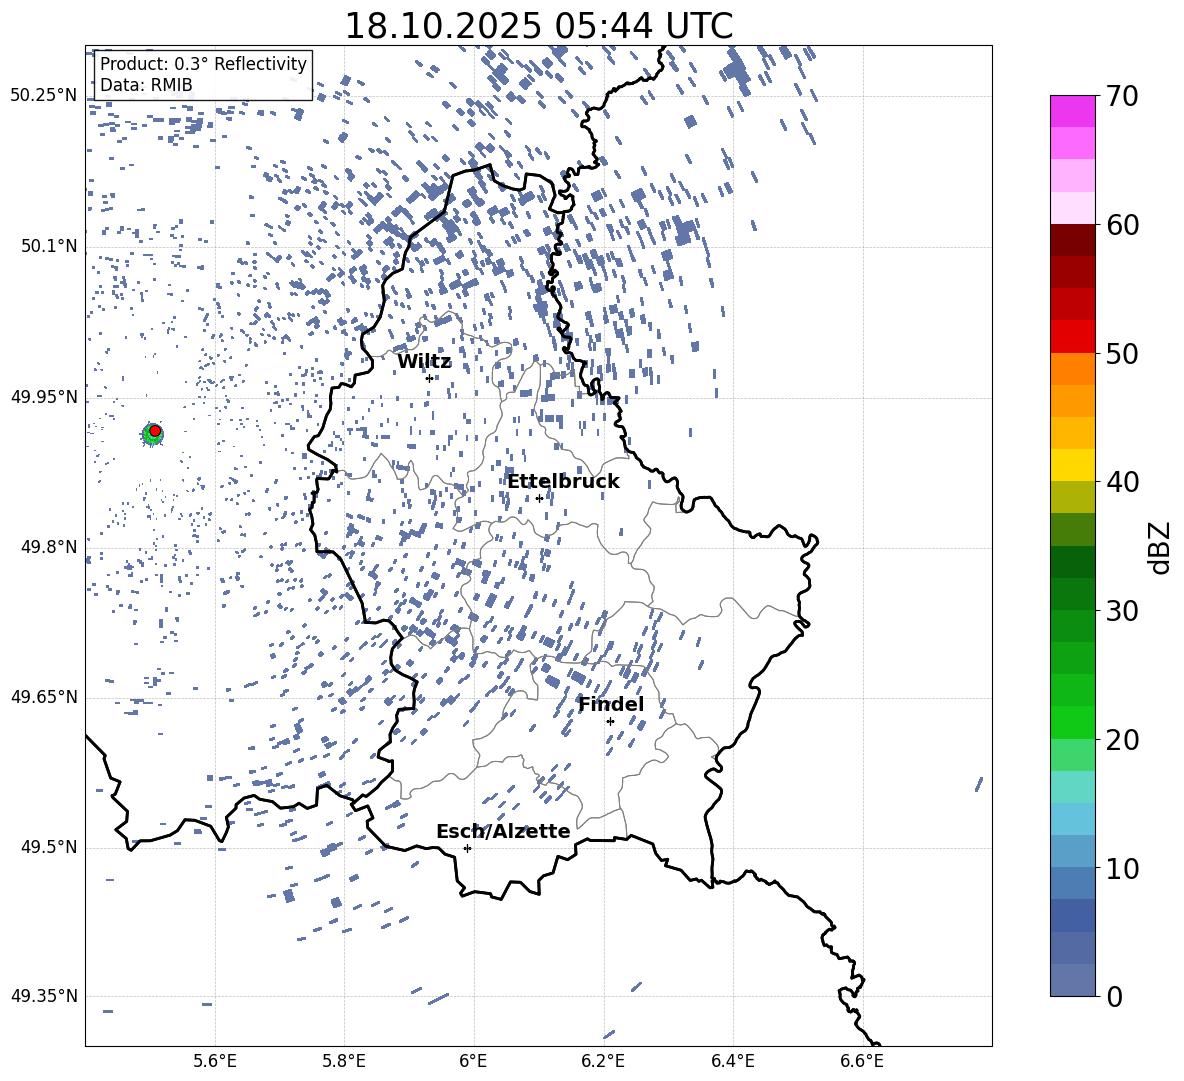Click the Ettelbruck city label
The height and width of the screenshot is (1081, 1184).
coord(563,482)
